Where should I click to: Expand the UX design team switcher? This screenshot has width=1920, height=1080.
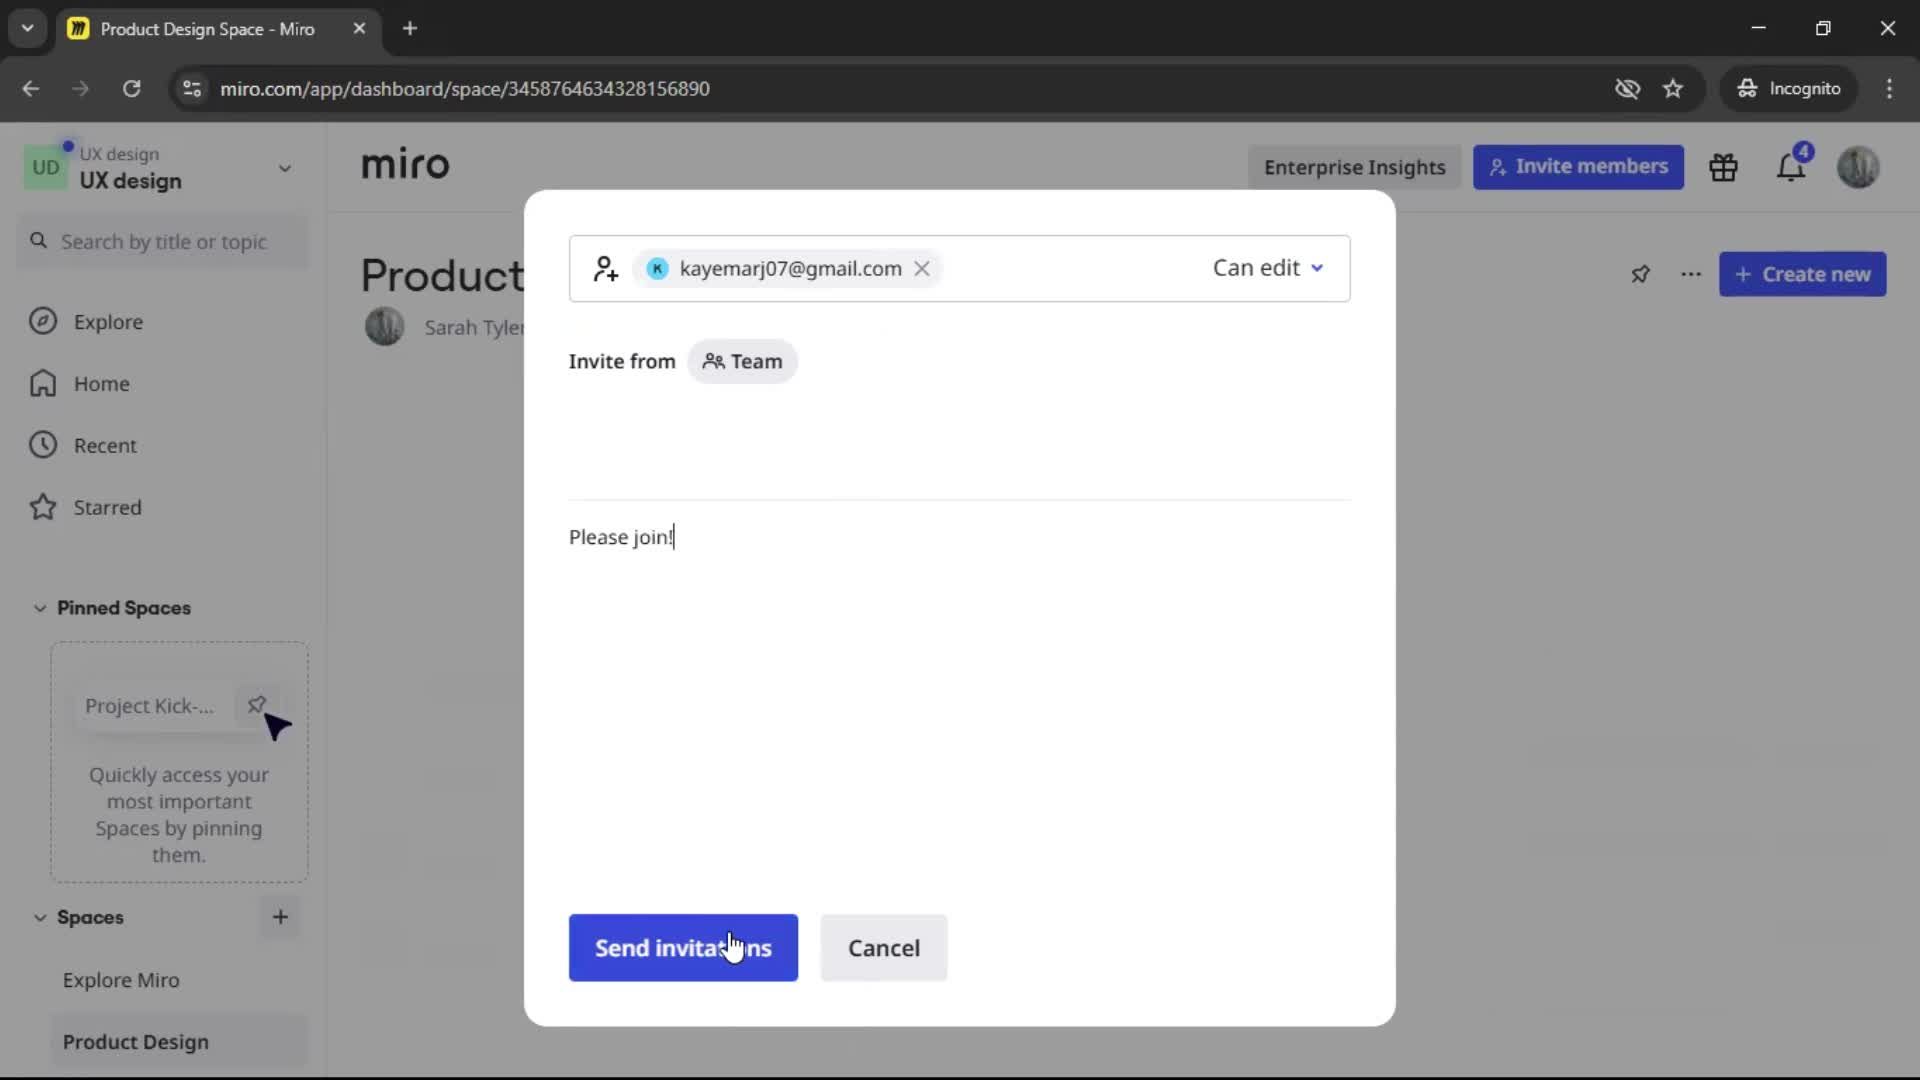click(x=284, y=168)
